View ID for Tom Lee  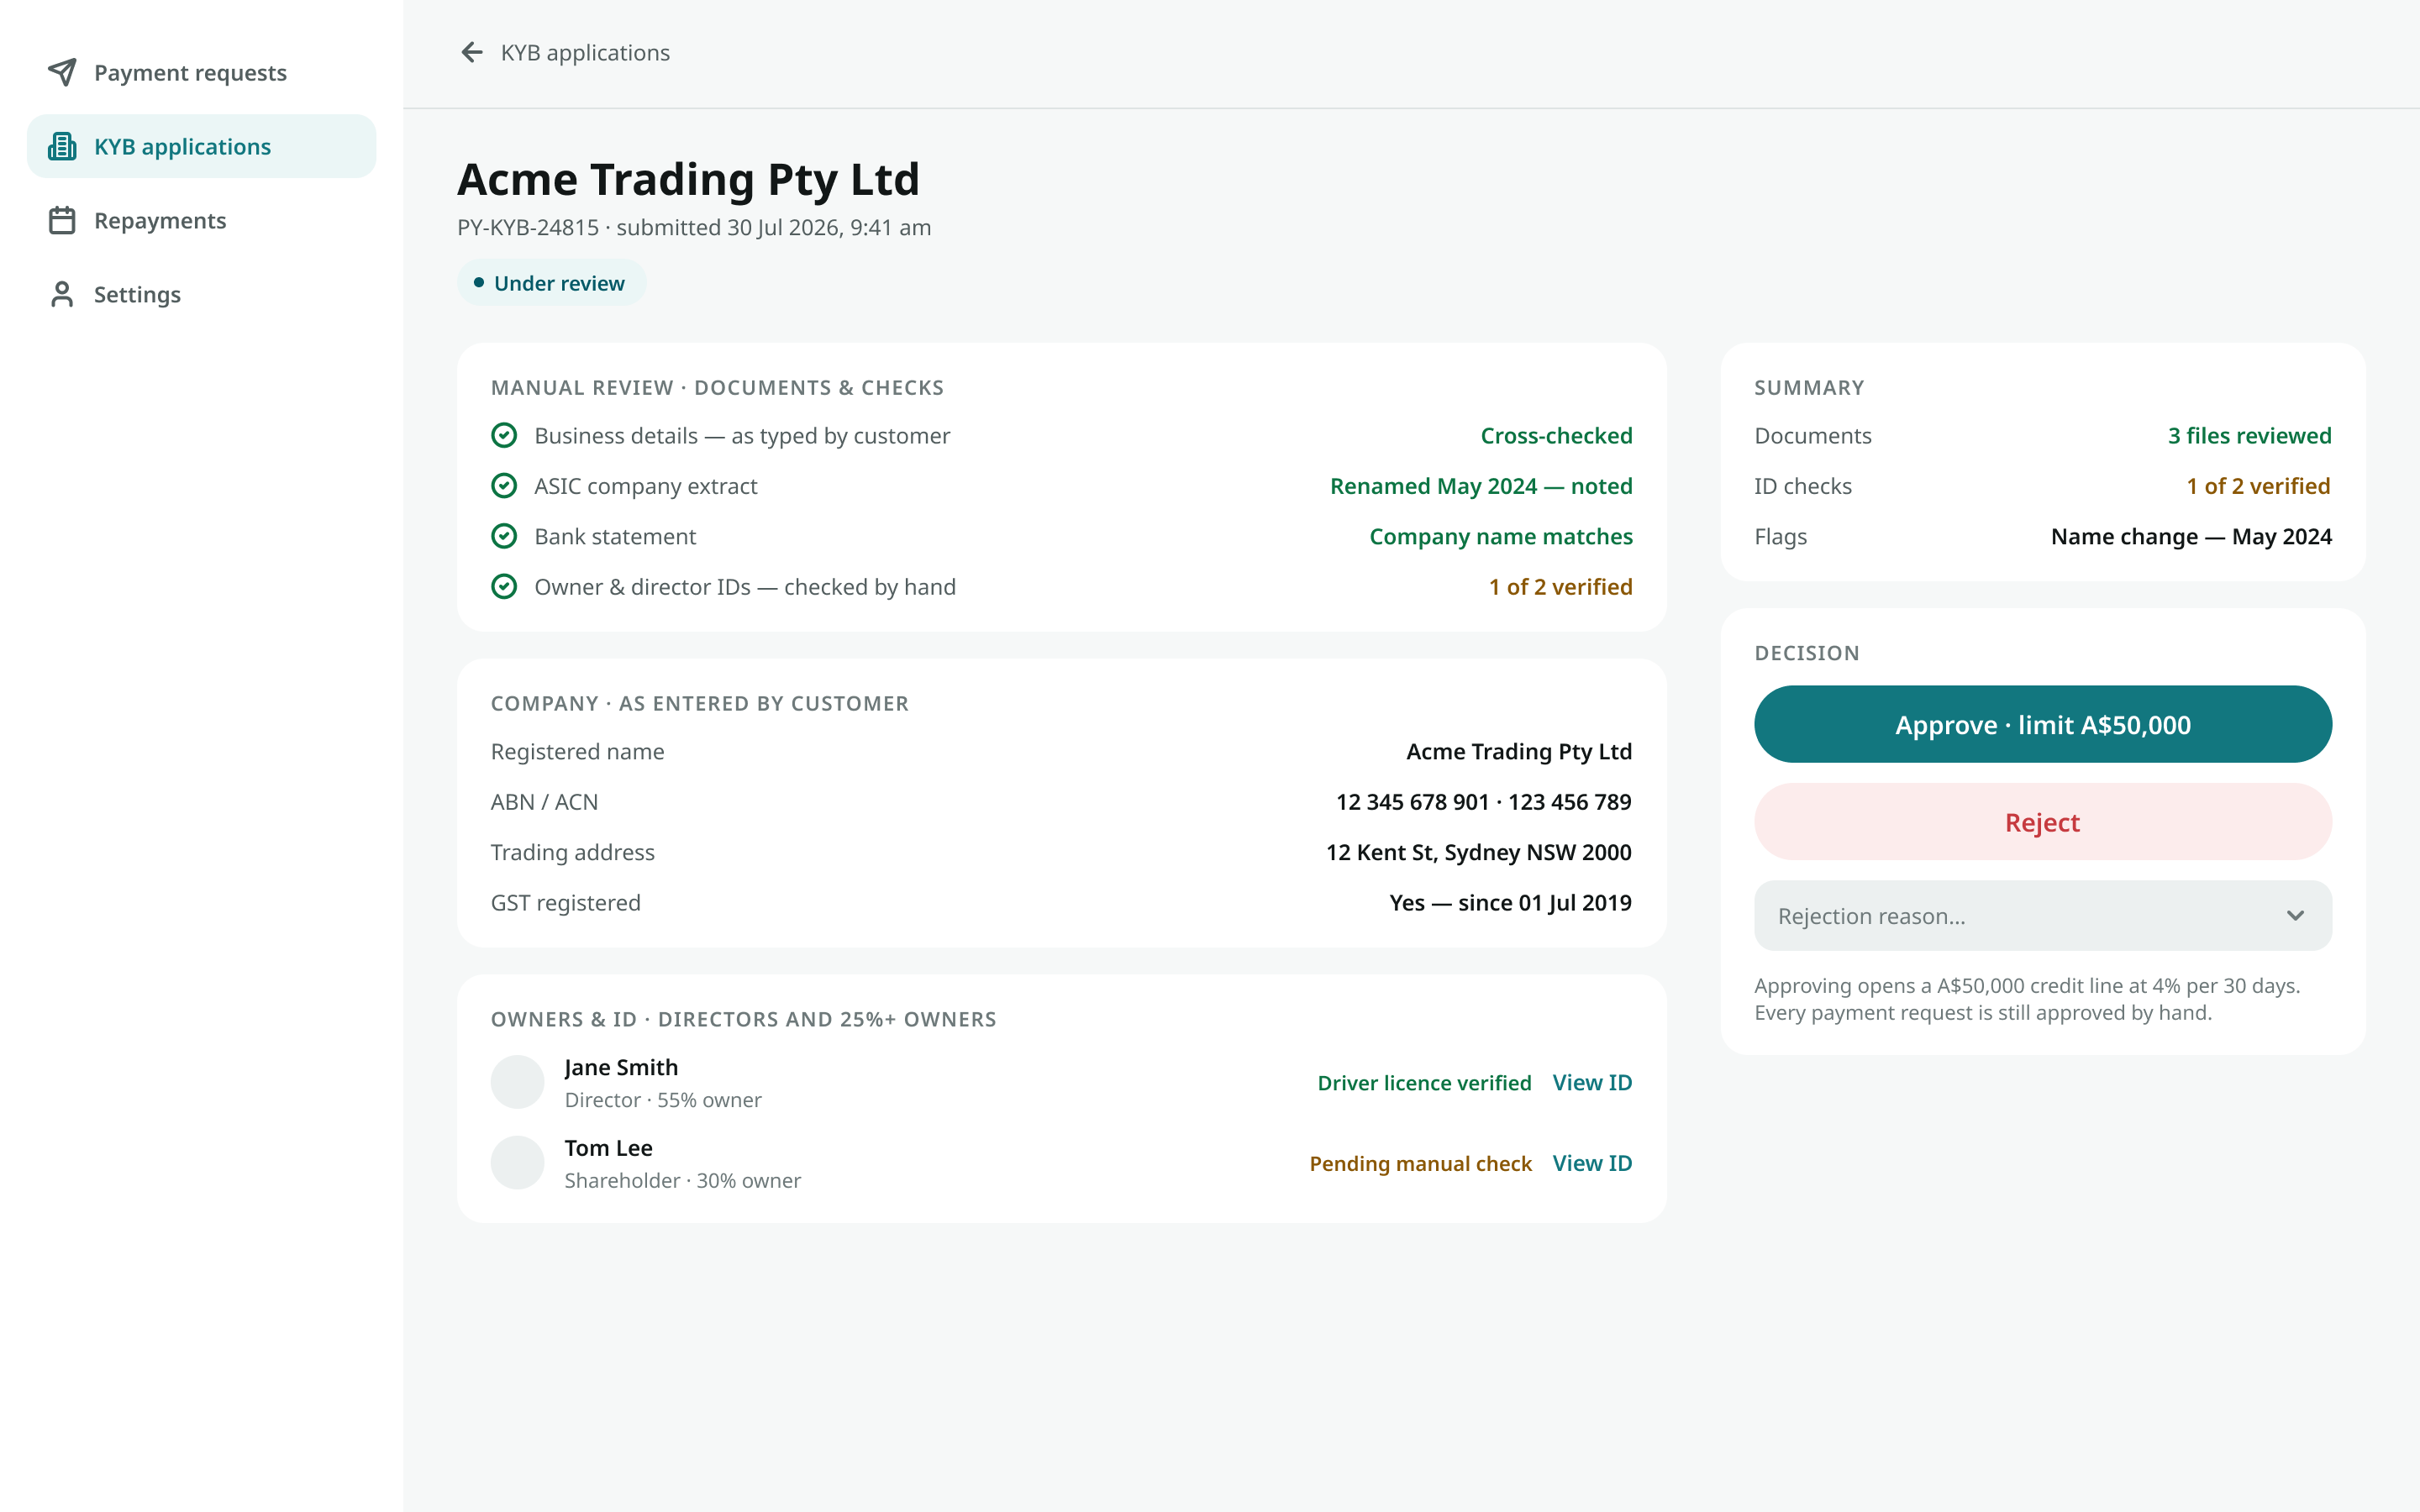click(x=1592, y=1163)
